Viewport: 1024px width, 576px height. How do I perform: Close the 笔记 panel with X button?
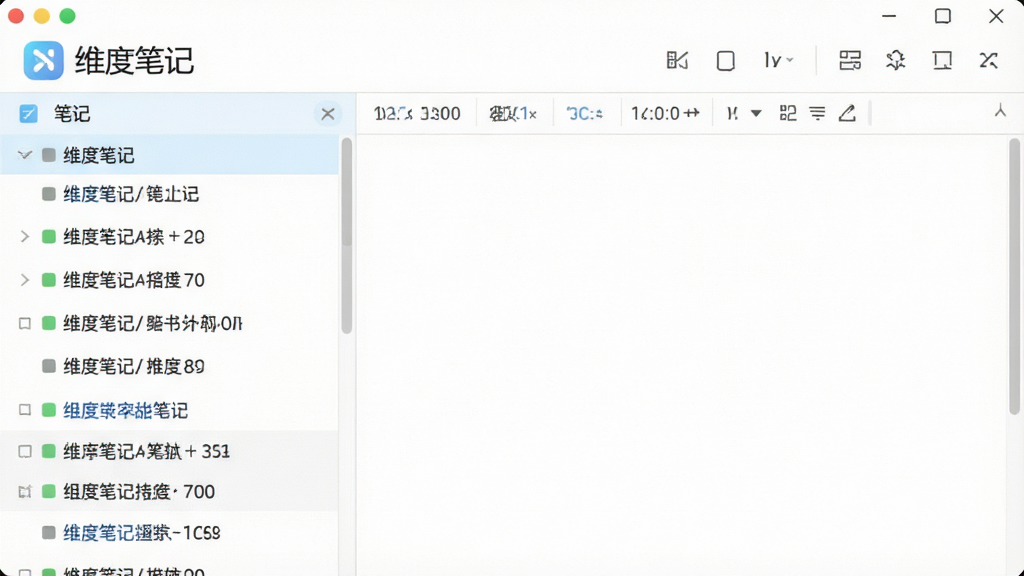coord(328,114)
